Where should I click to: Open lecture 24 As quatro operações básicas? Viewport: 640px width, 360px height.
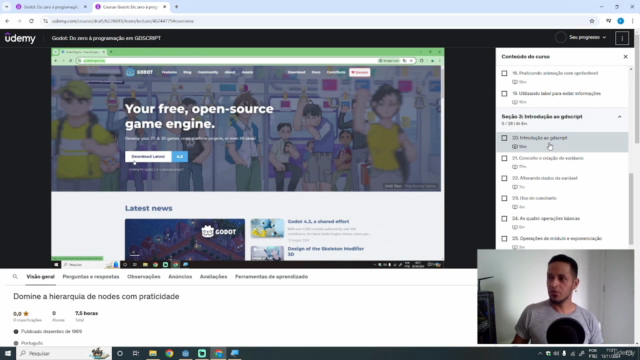point(546,218)
